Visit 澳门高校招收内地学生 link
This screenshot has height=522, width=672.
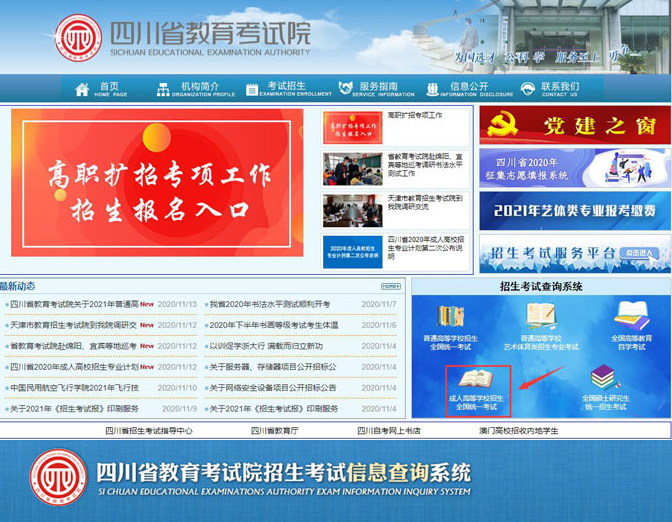pyautogui.click(x=519, y=431)
